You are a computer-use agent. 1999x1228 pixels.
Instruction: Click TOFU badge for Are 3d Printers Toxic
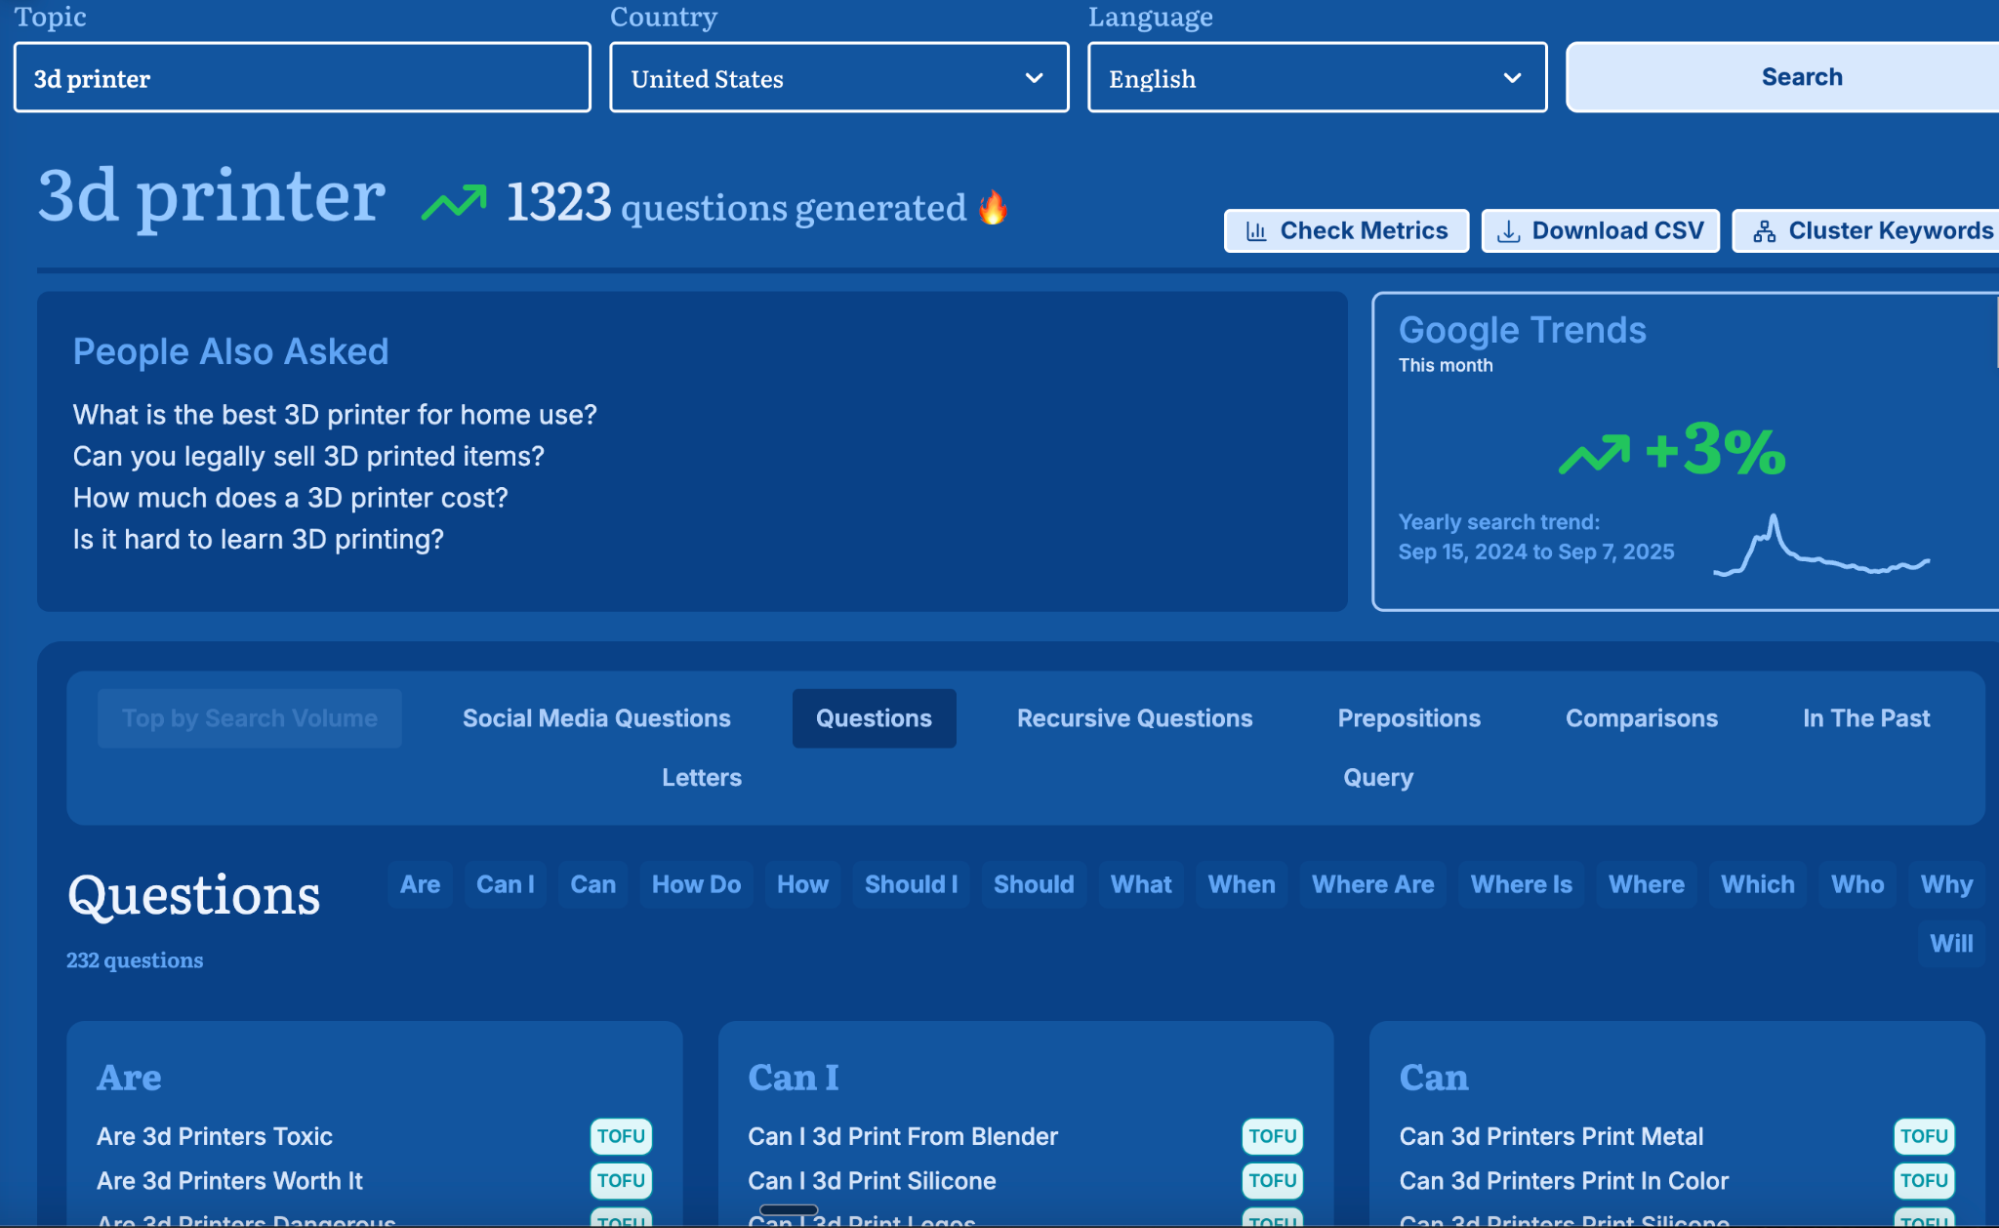(621, 1136)
